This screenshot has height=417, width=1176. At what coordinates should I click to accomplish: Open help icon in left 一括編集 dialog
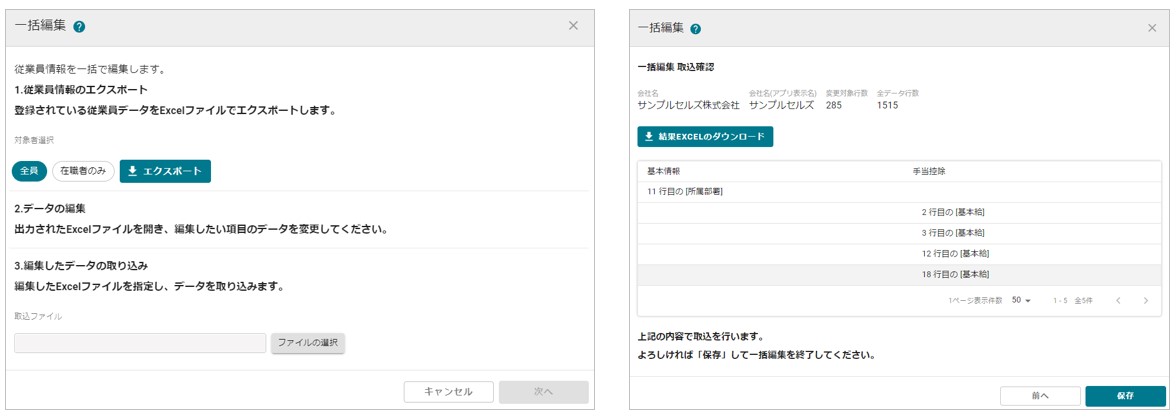click(80, 26)
